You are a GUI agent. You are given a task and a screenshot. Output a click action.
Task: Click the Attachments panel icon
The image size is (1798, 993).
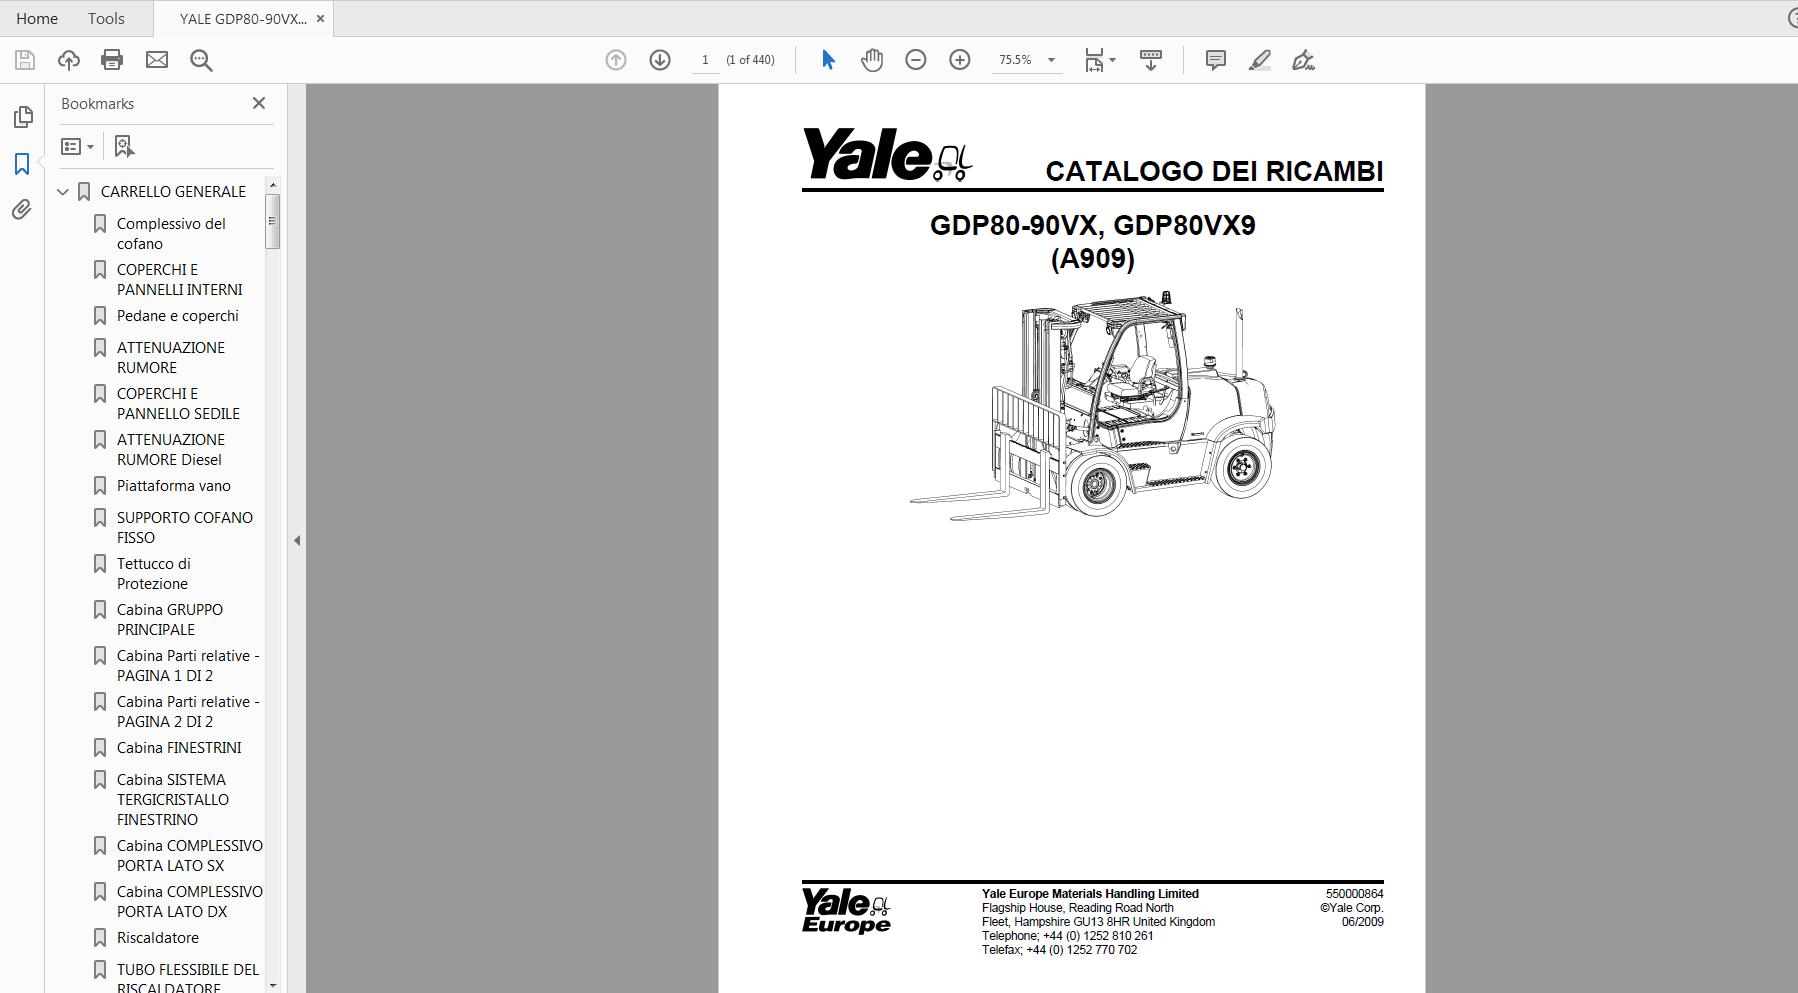[x=22, y=210]
